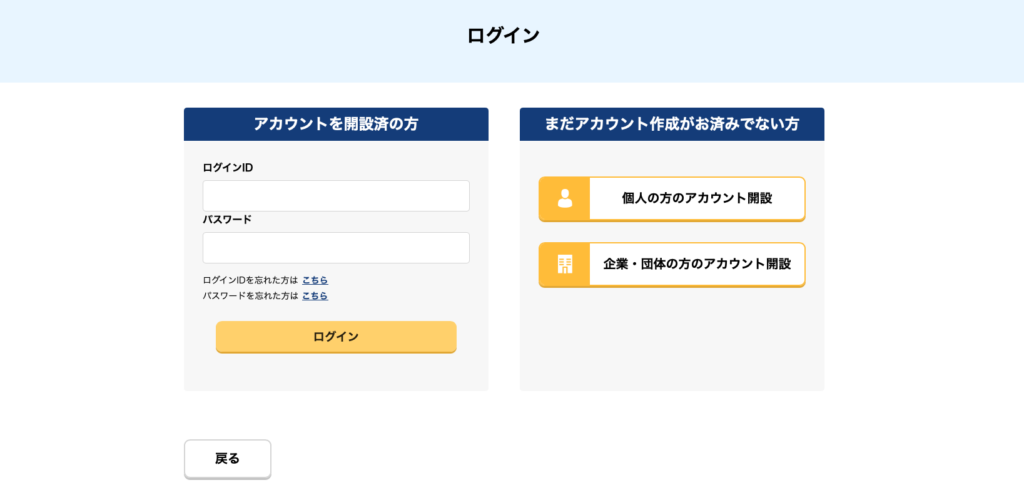Click the パスワードを忘れた方は helper text
The height and width of the screenshot is (500, 1024).
250,296
